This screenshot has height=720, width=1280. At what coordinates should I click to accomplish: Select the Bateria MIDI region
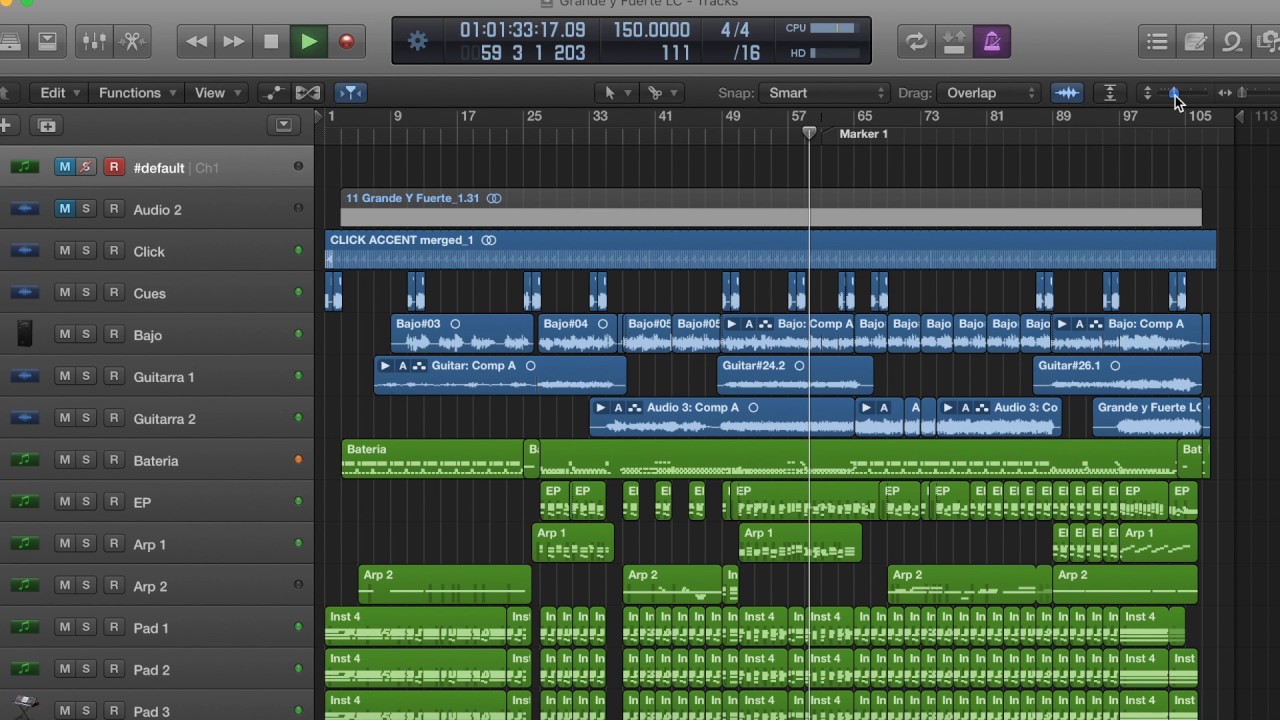click(432, 459)
